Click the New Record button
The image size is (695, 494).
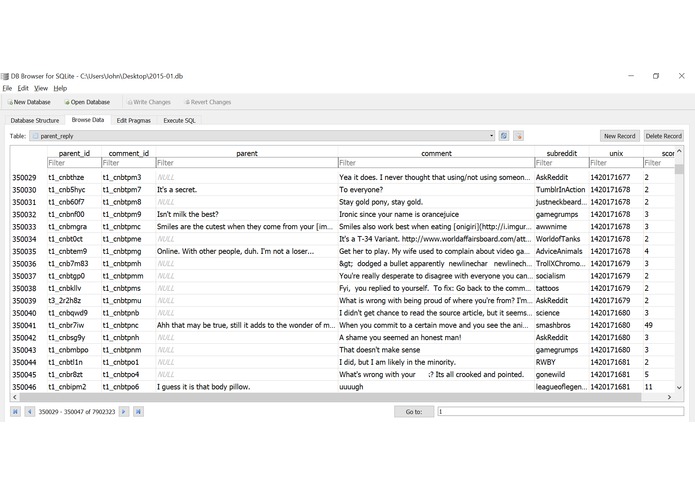(x=620, y=136)
